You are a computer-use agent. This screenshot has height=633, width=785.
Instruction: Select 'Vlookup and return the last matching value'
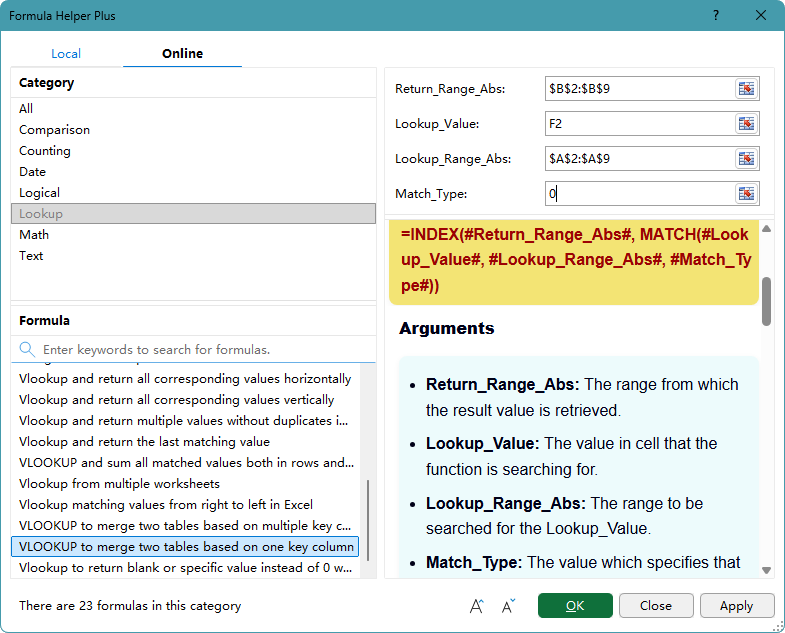[x=185, y=442]
